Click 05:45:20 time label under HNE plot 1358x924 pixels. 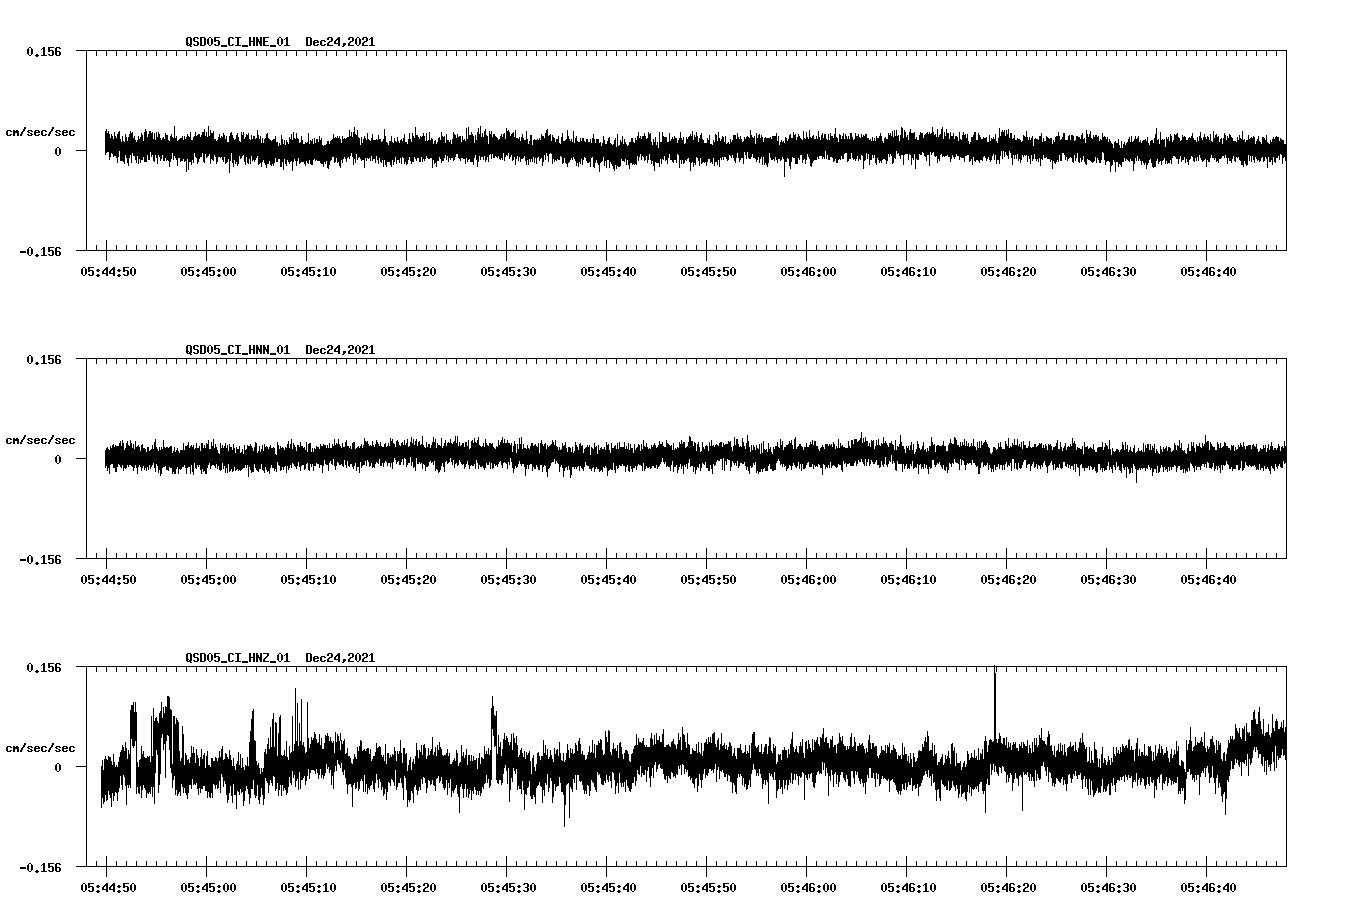407,272
